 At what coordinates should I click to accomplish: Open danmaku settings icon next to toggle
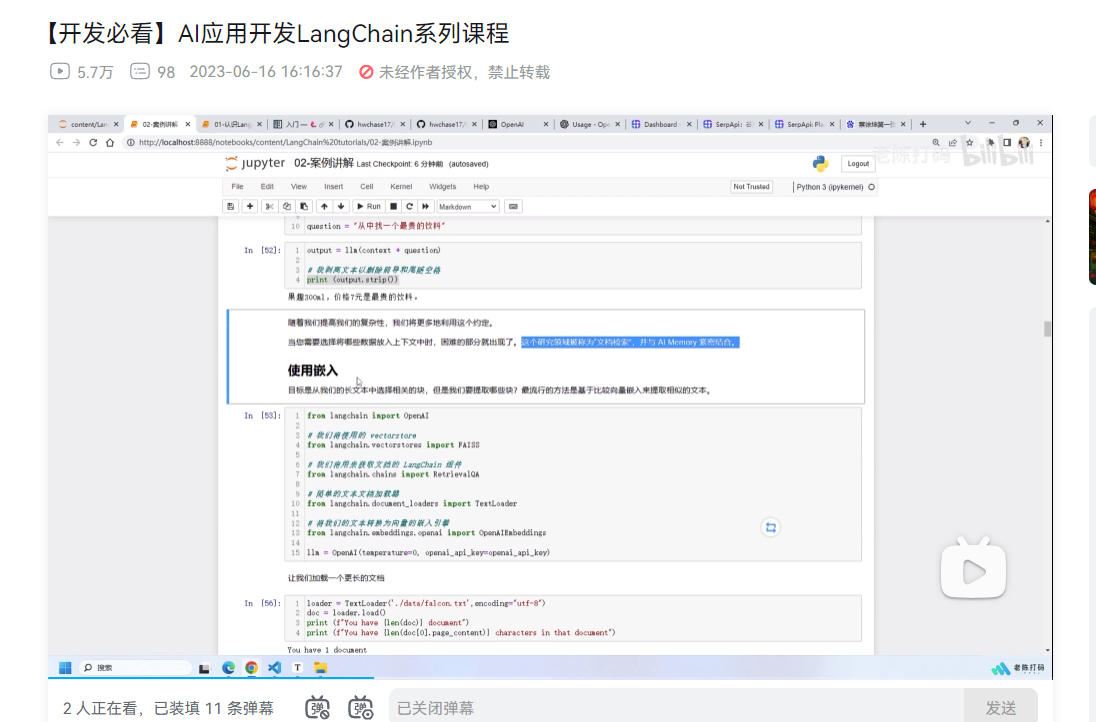coord(361,708)
